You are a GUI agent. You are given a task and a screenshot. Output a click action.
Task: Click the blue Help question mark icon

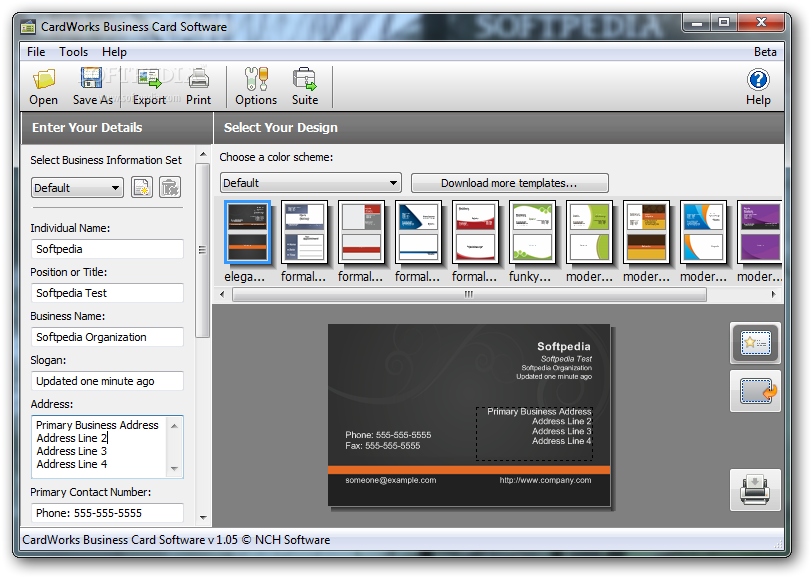(x=758, y=80)
